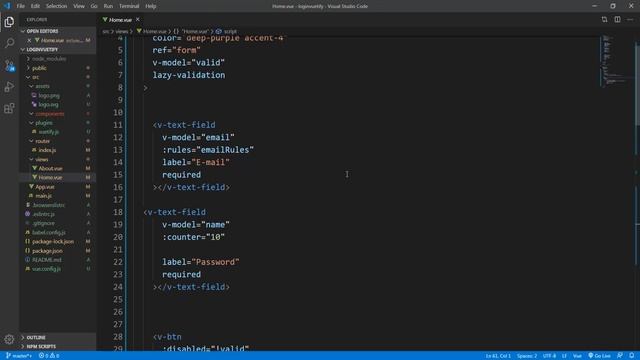Open the Extensions view
640x360 pixels.
point(9,108)
